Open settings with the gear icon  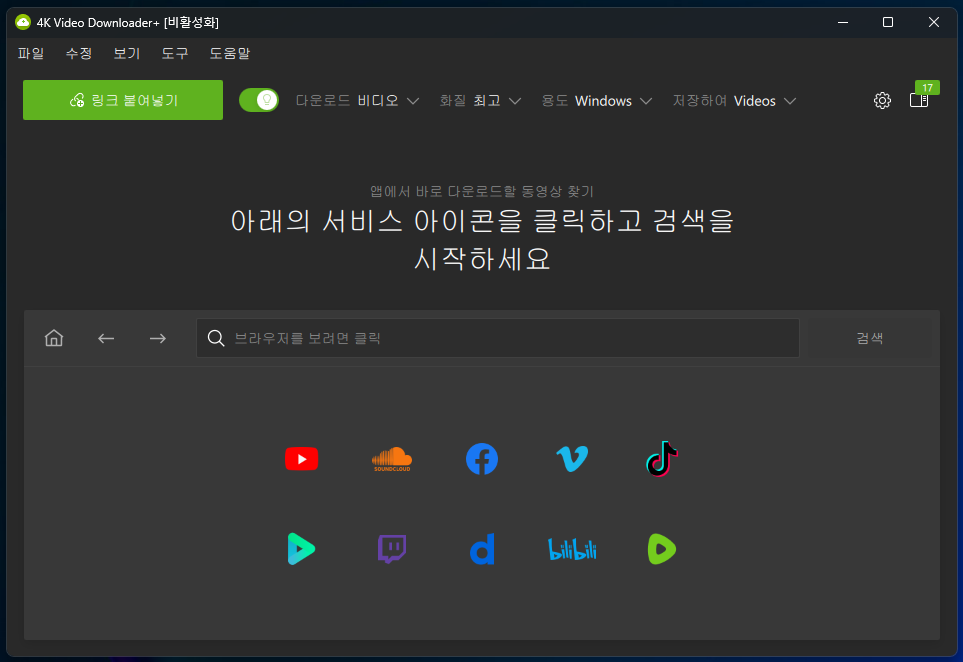[x=883, y=100]
